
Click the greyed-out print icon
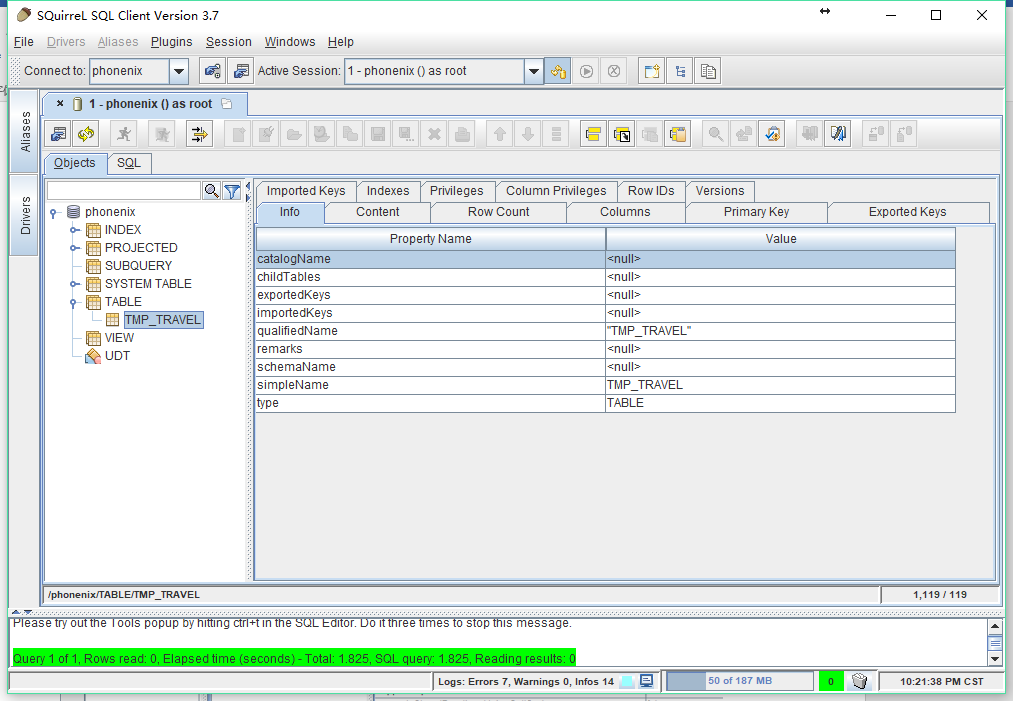coord(462,134)
